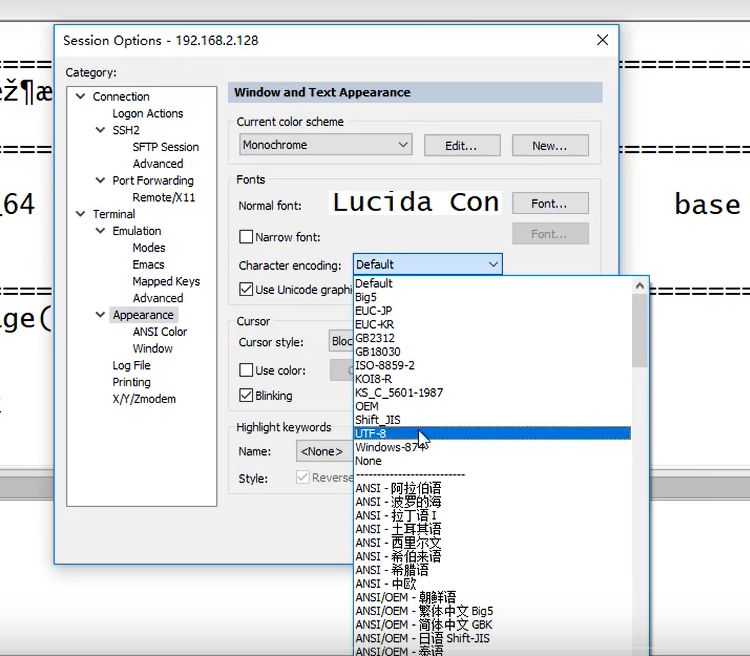Collapse the Port Forwarding node
The image size is (750, 656).
(100, 180)
